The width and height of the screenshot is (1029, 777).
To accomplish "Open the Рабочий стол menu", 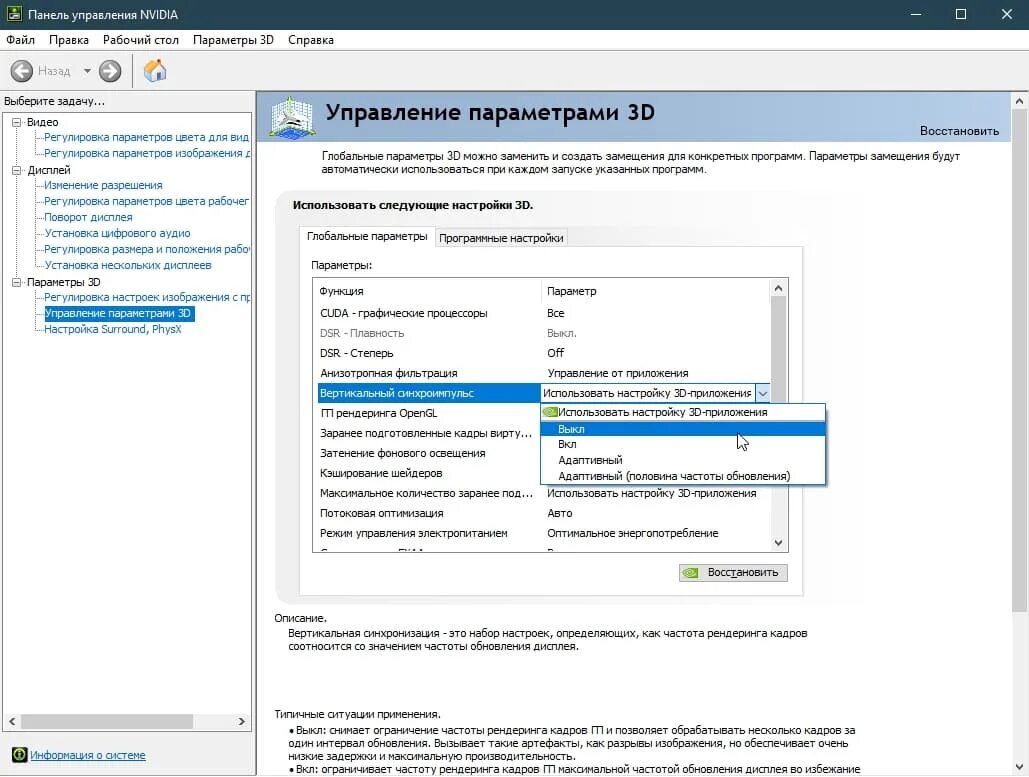I will pyautogui.click(x=140, y=40).
